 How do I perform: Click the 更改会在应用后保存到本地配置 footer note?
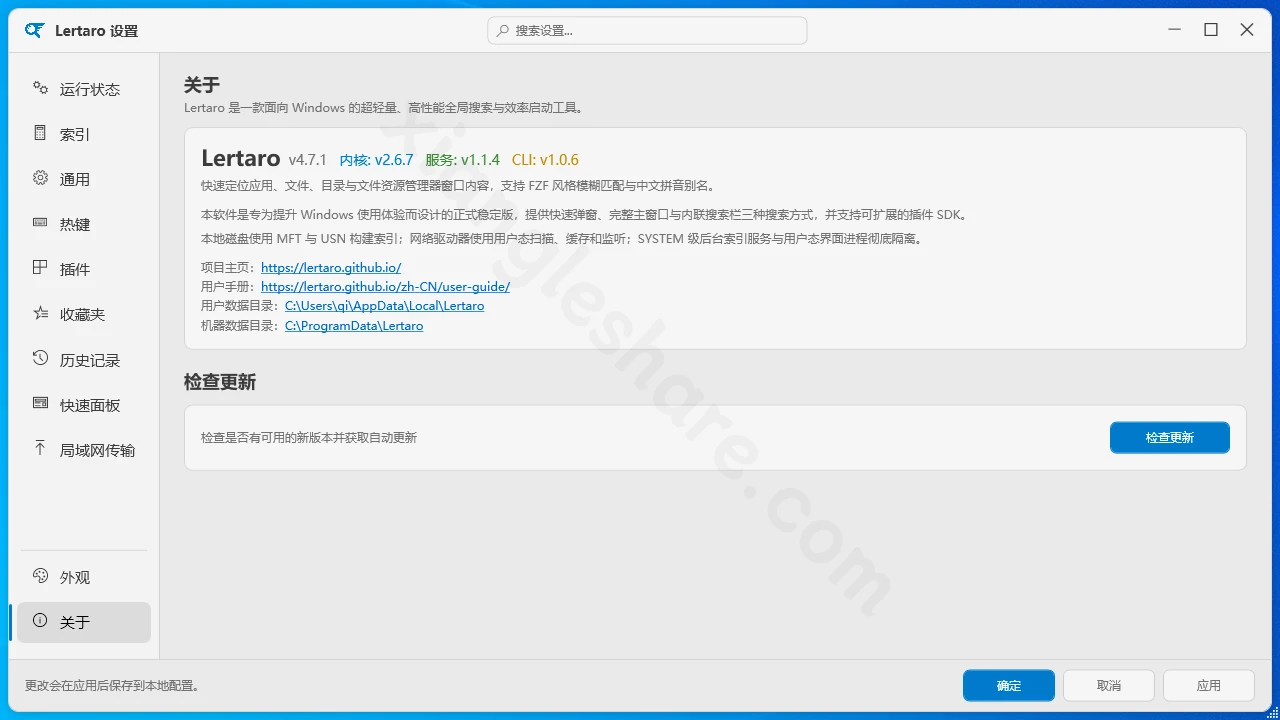tap(112, 686)
